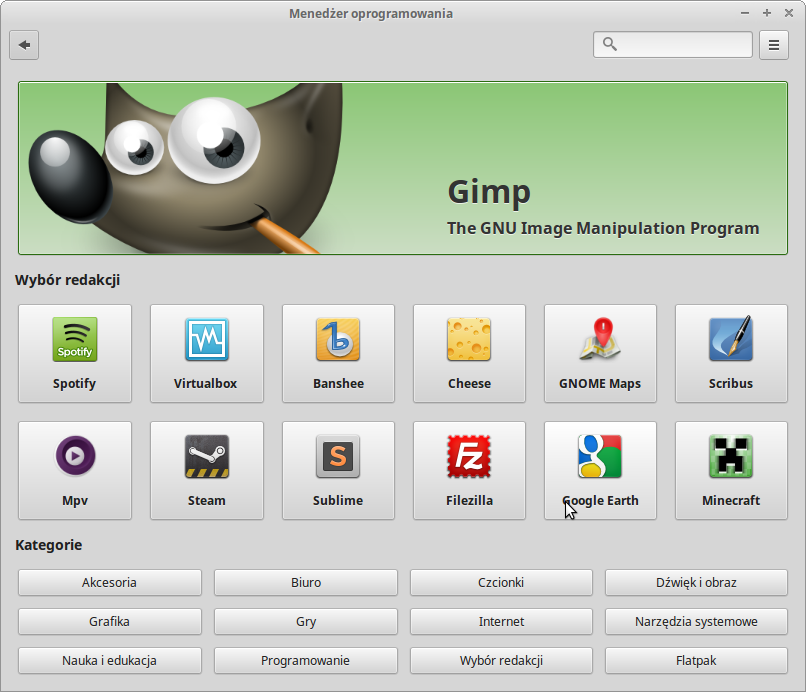
Task: Open the featured Gimp banner
Action: pyautogui.click(x=403, y=168)
